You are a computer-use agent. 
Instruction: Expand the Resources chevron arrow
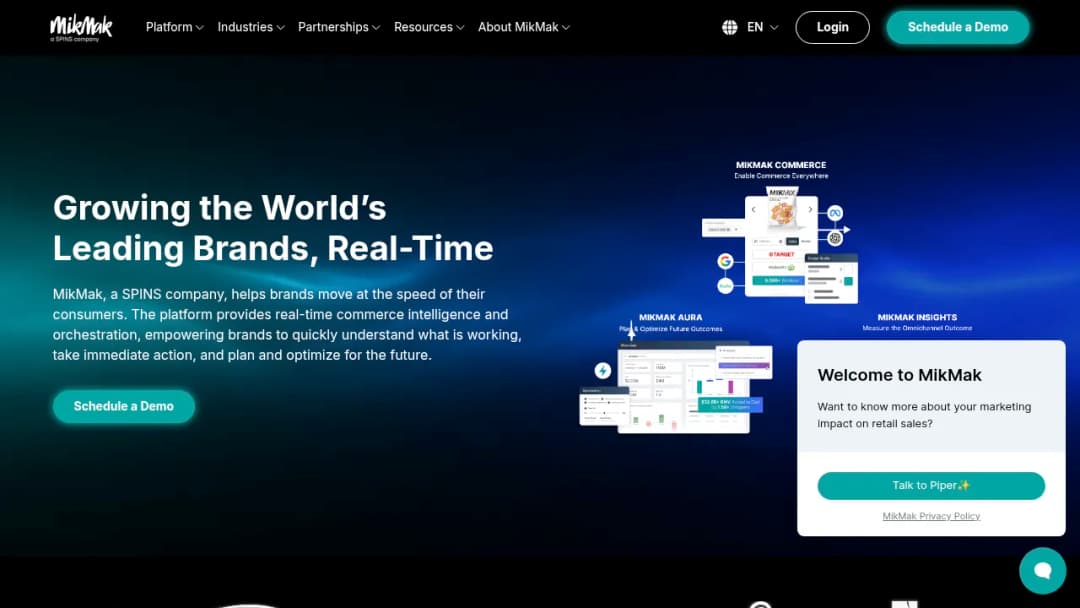coord(461,28)
